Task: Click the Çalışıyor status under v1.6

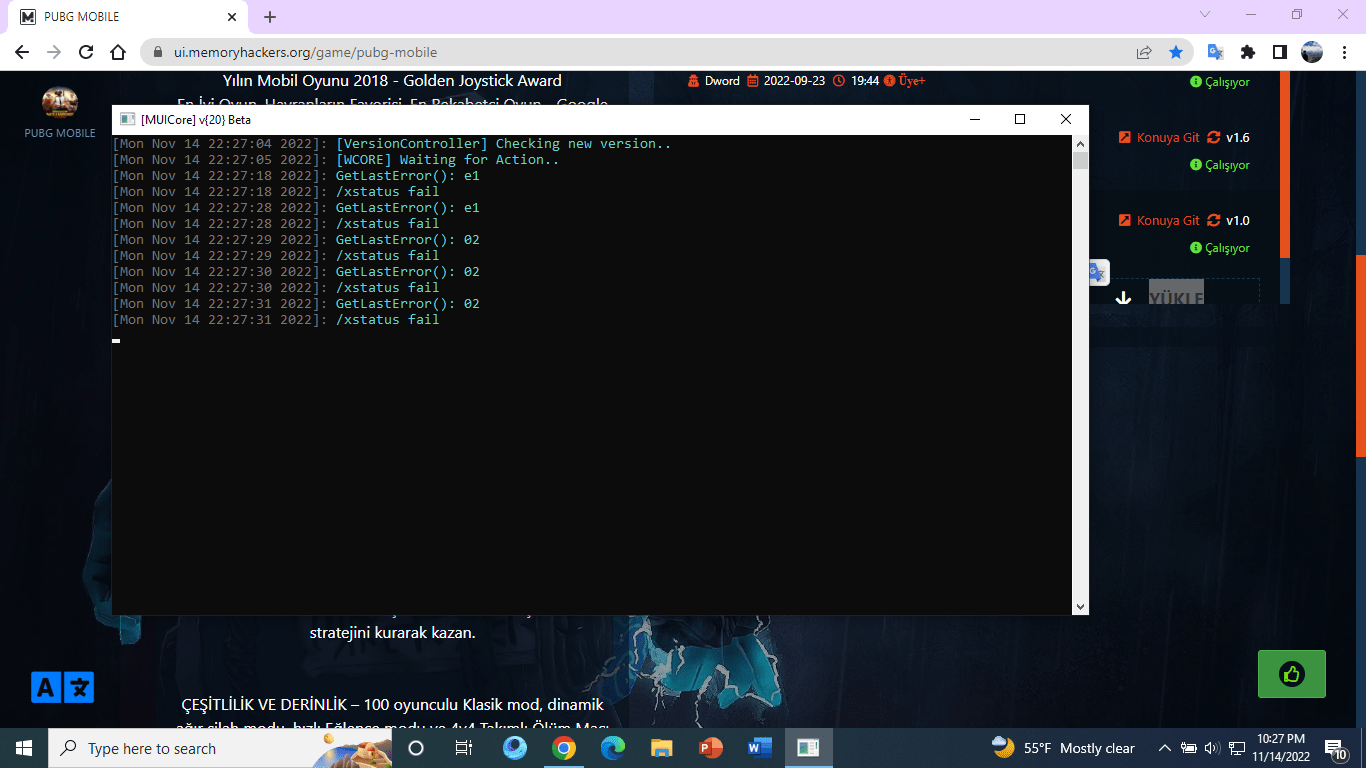Action: [1220, 165]
